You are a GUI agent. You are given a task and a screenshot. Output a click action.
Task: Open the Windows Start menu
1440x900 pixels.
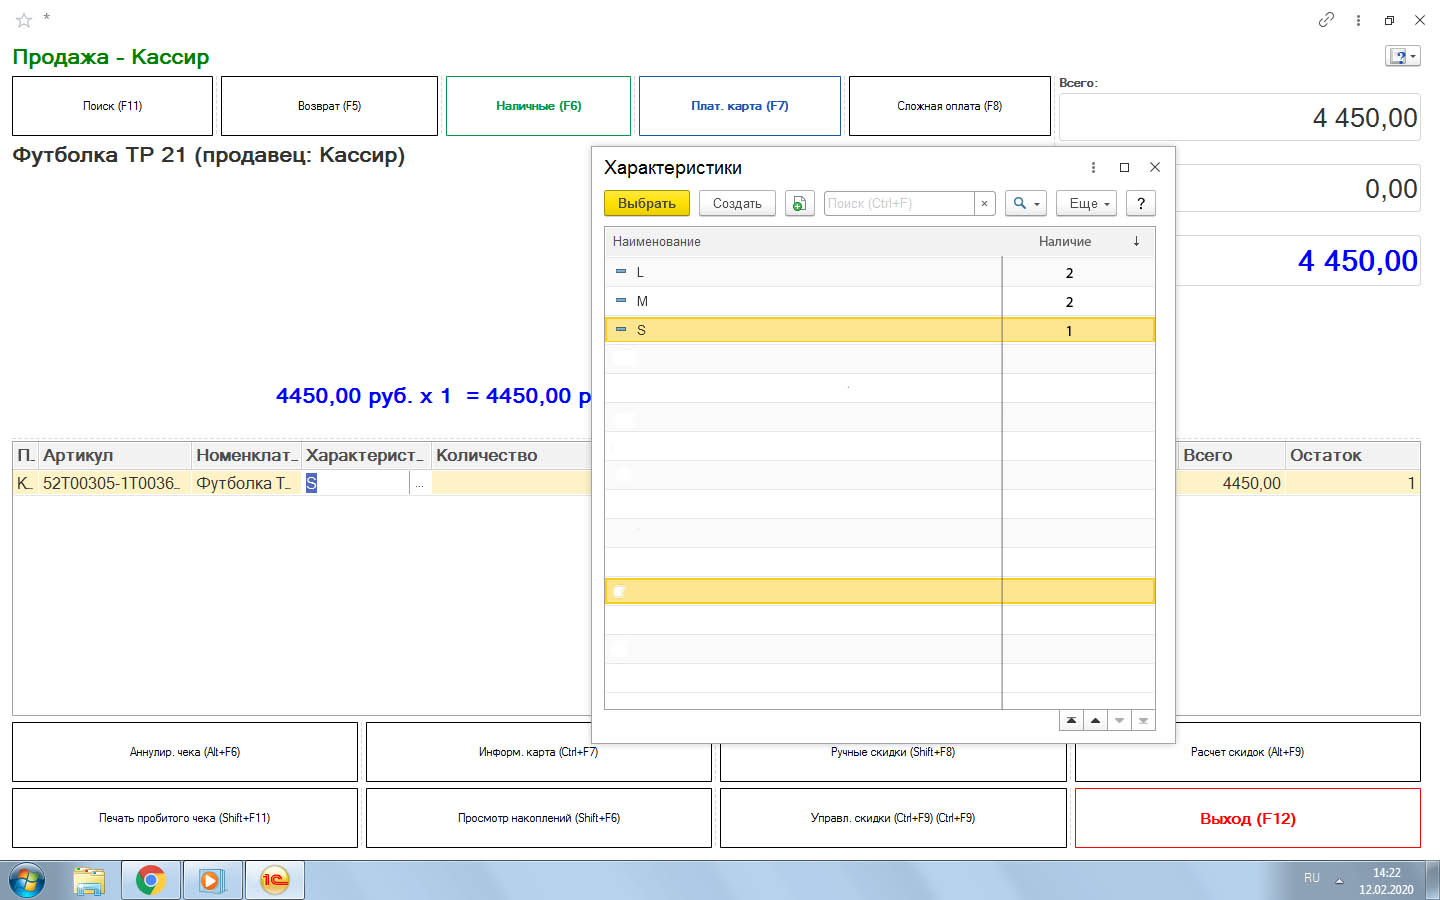click(x=27, y=880)
